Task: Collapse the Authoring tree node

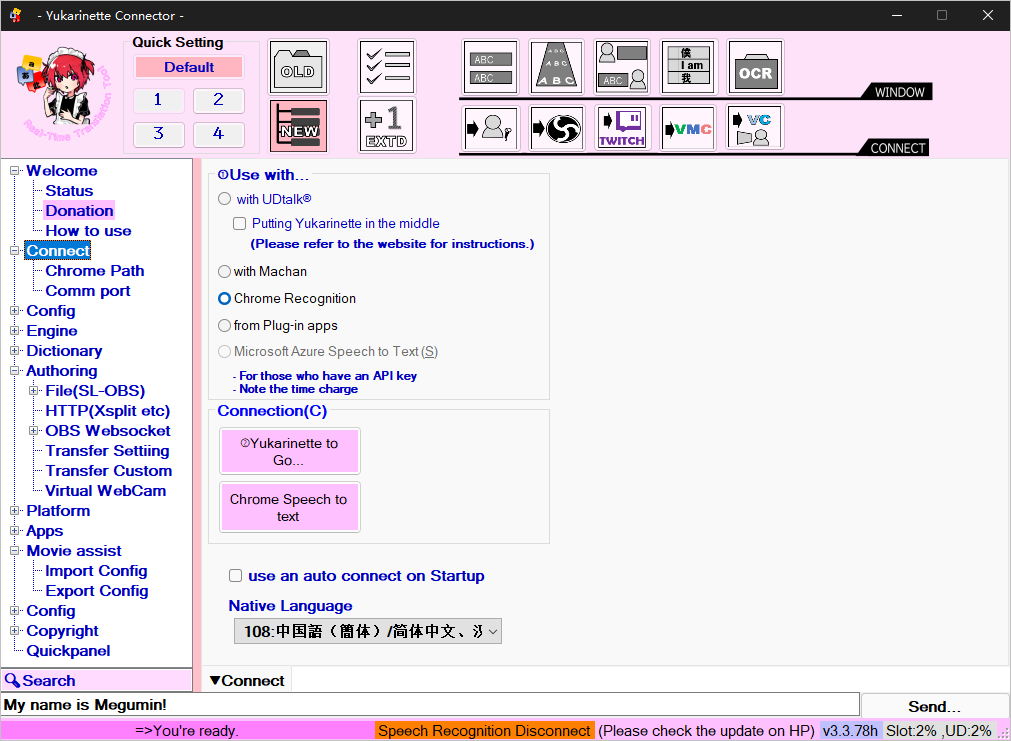Action: tap(15, 371)
